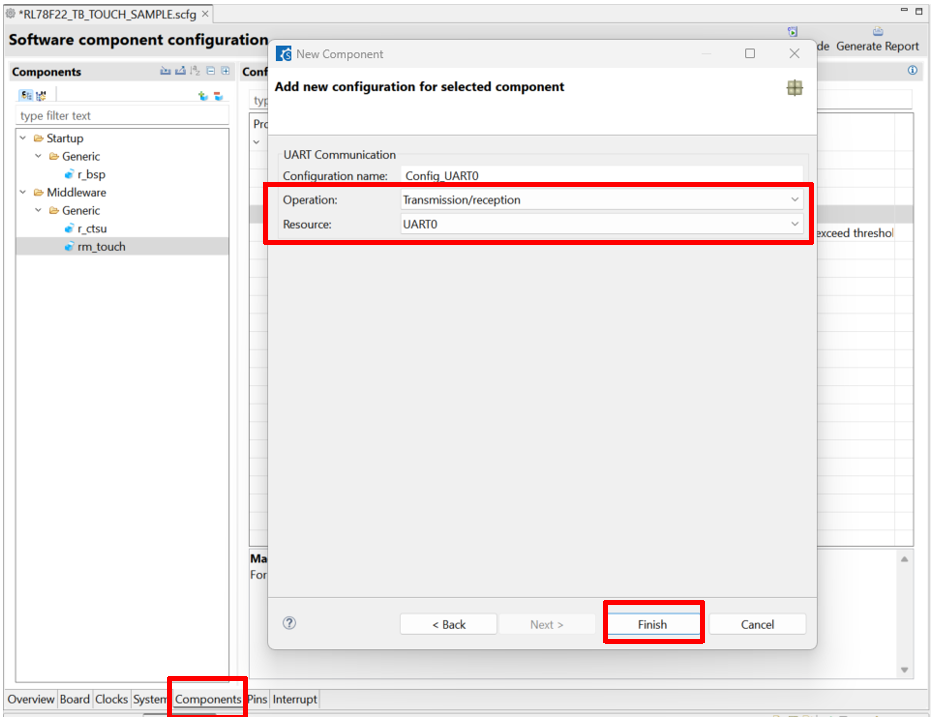The width and height of the screenshot is (936, 717).
Task: Collapse the Middleware tree folder
Action: [x=23, y=192]
